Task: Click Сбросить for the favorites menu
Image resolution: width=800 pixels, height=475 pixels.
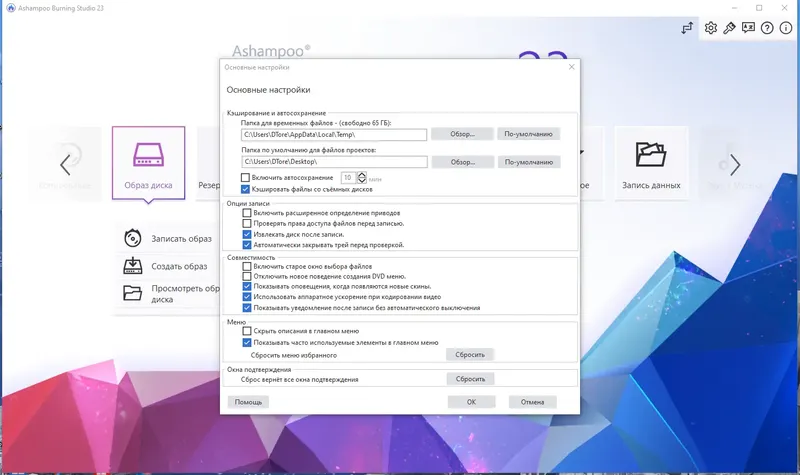Action: coord(470,355)
